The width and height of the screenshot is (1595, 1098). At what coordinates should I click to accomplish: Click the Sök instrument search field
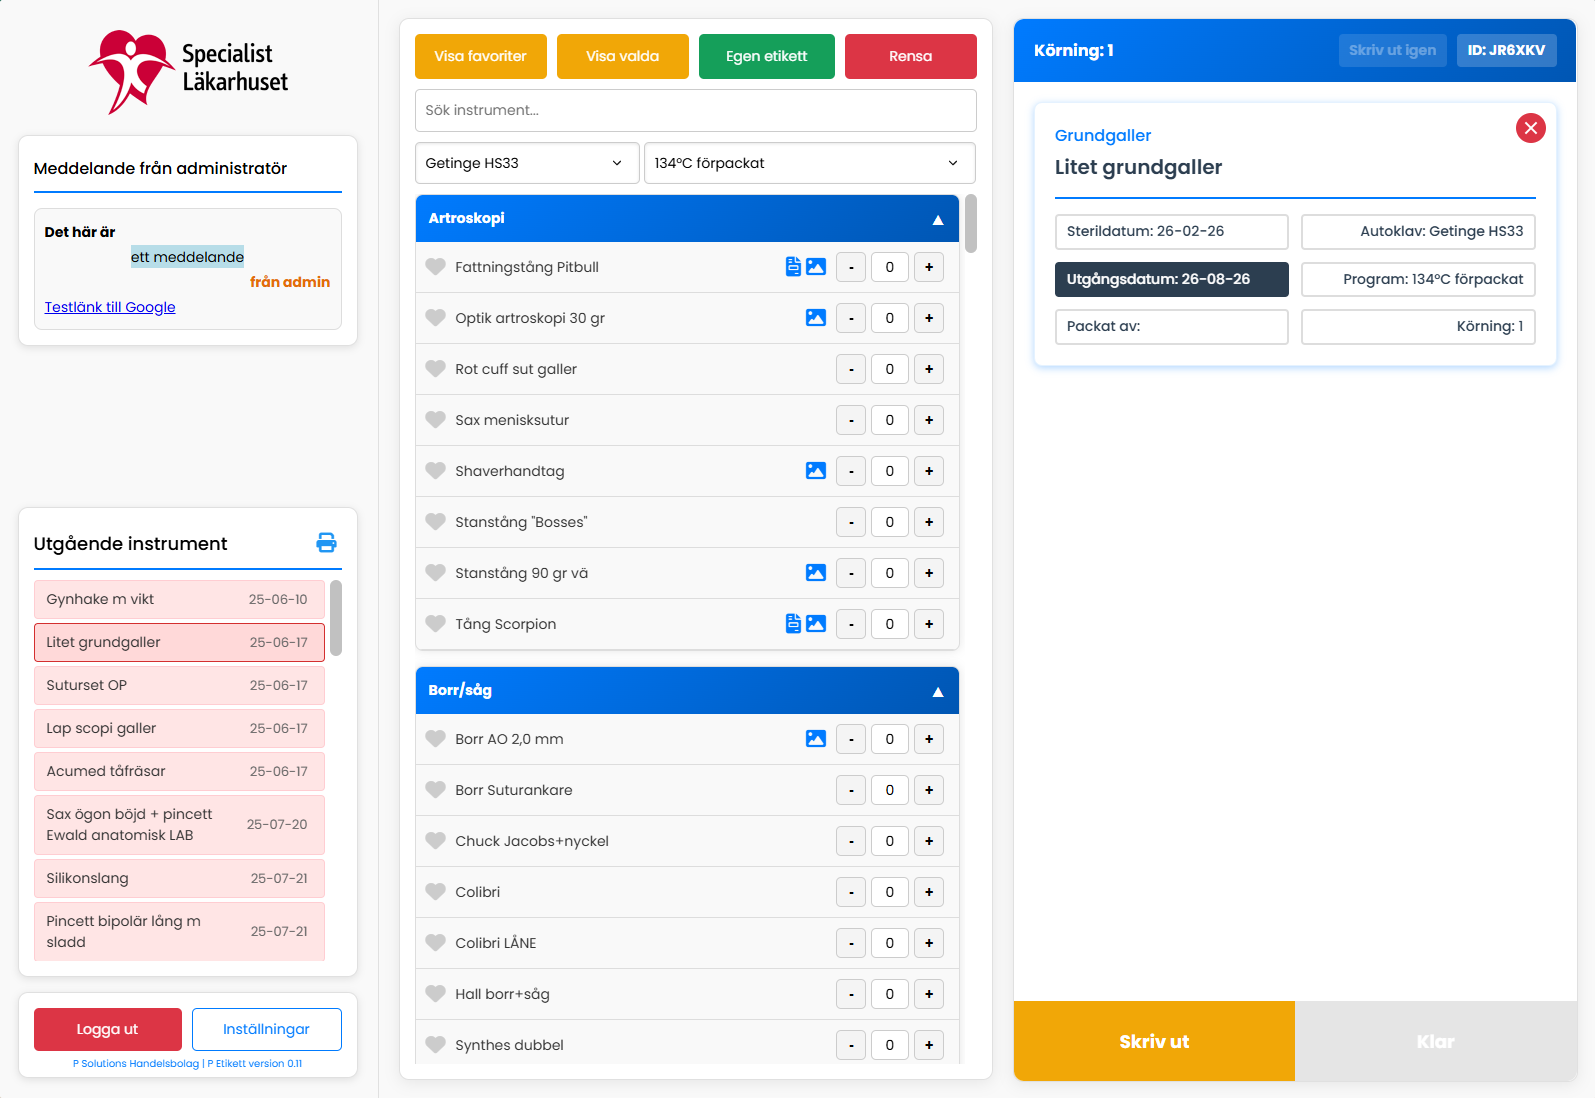point(695,110)
